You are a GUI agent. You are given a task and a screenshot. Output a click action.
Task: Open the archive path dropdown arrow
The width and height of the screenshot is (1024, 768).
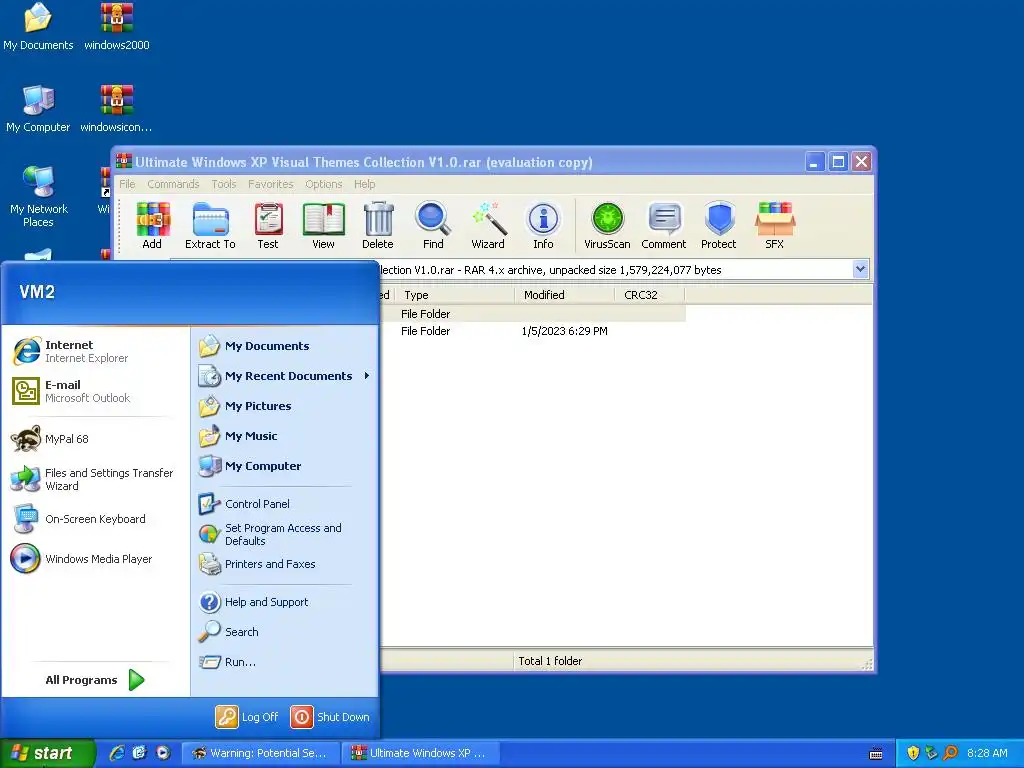coord(860,269)
